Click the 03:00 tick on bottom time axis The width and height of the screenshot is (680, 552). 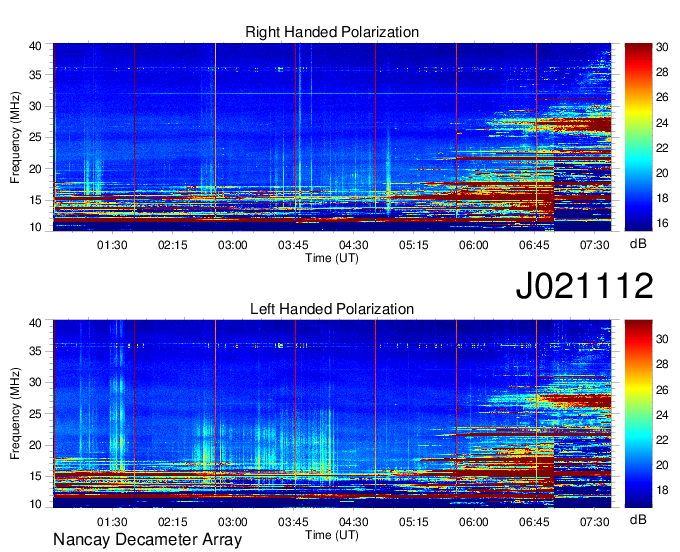click(x=233, y=521)
